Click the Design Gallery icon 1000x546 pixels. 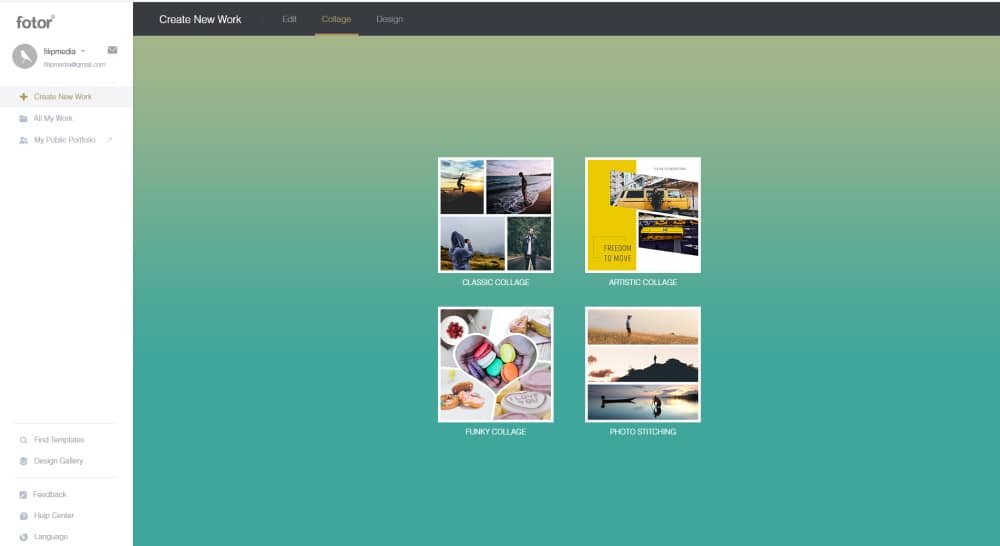(23, 461)
